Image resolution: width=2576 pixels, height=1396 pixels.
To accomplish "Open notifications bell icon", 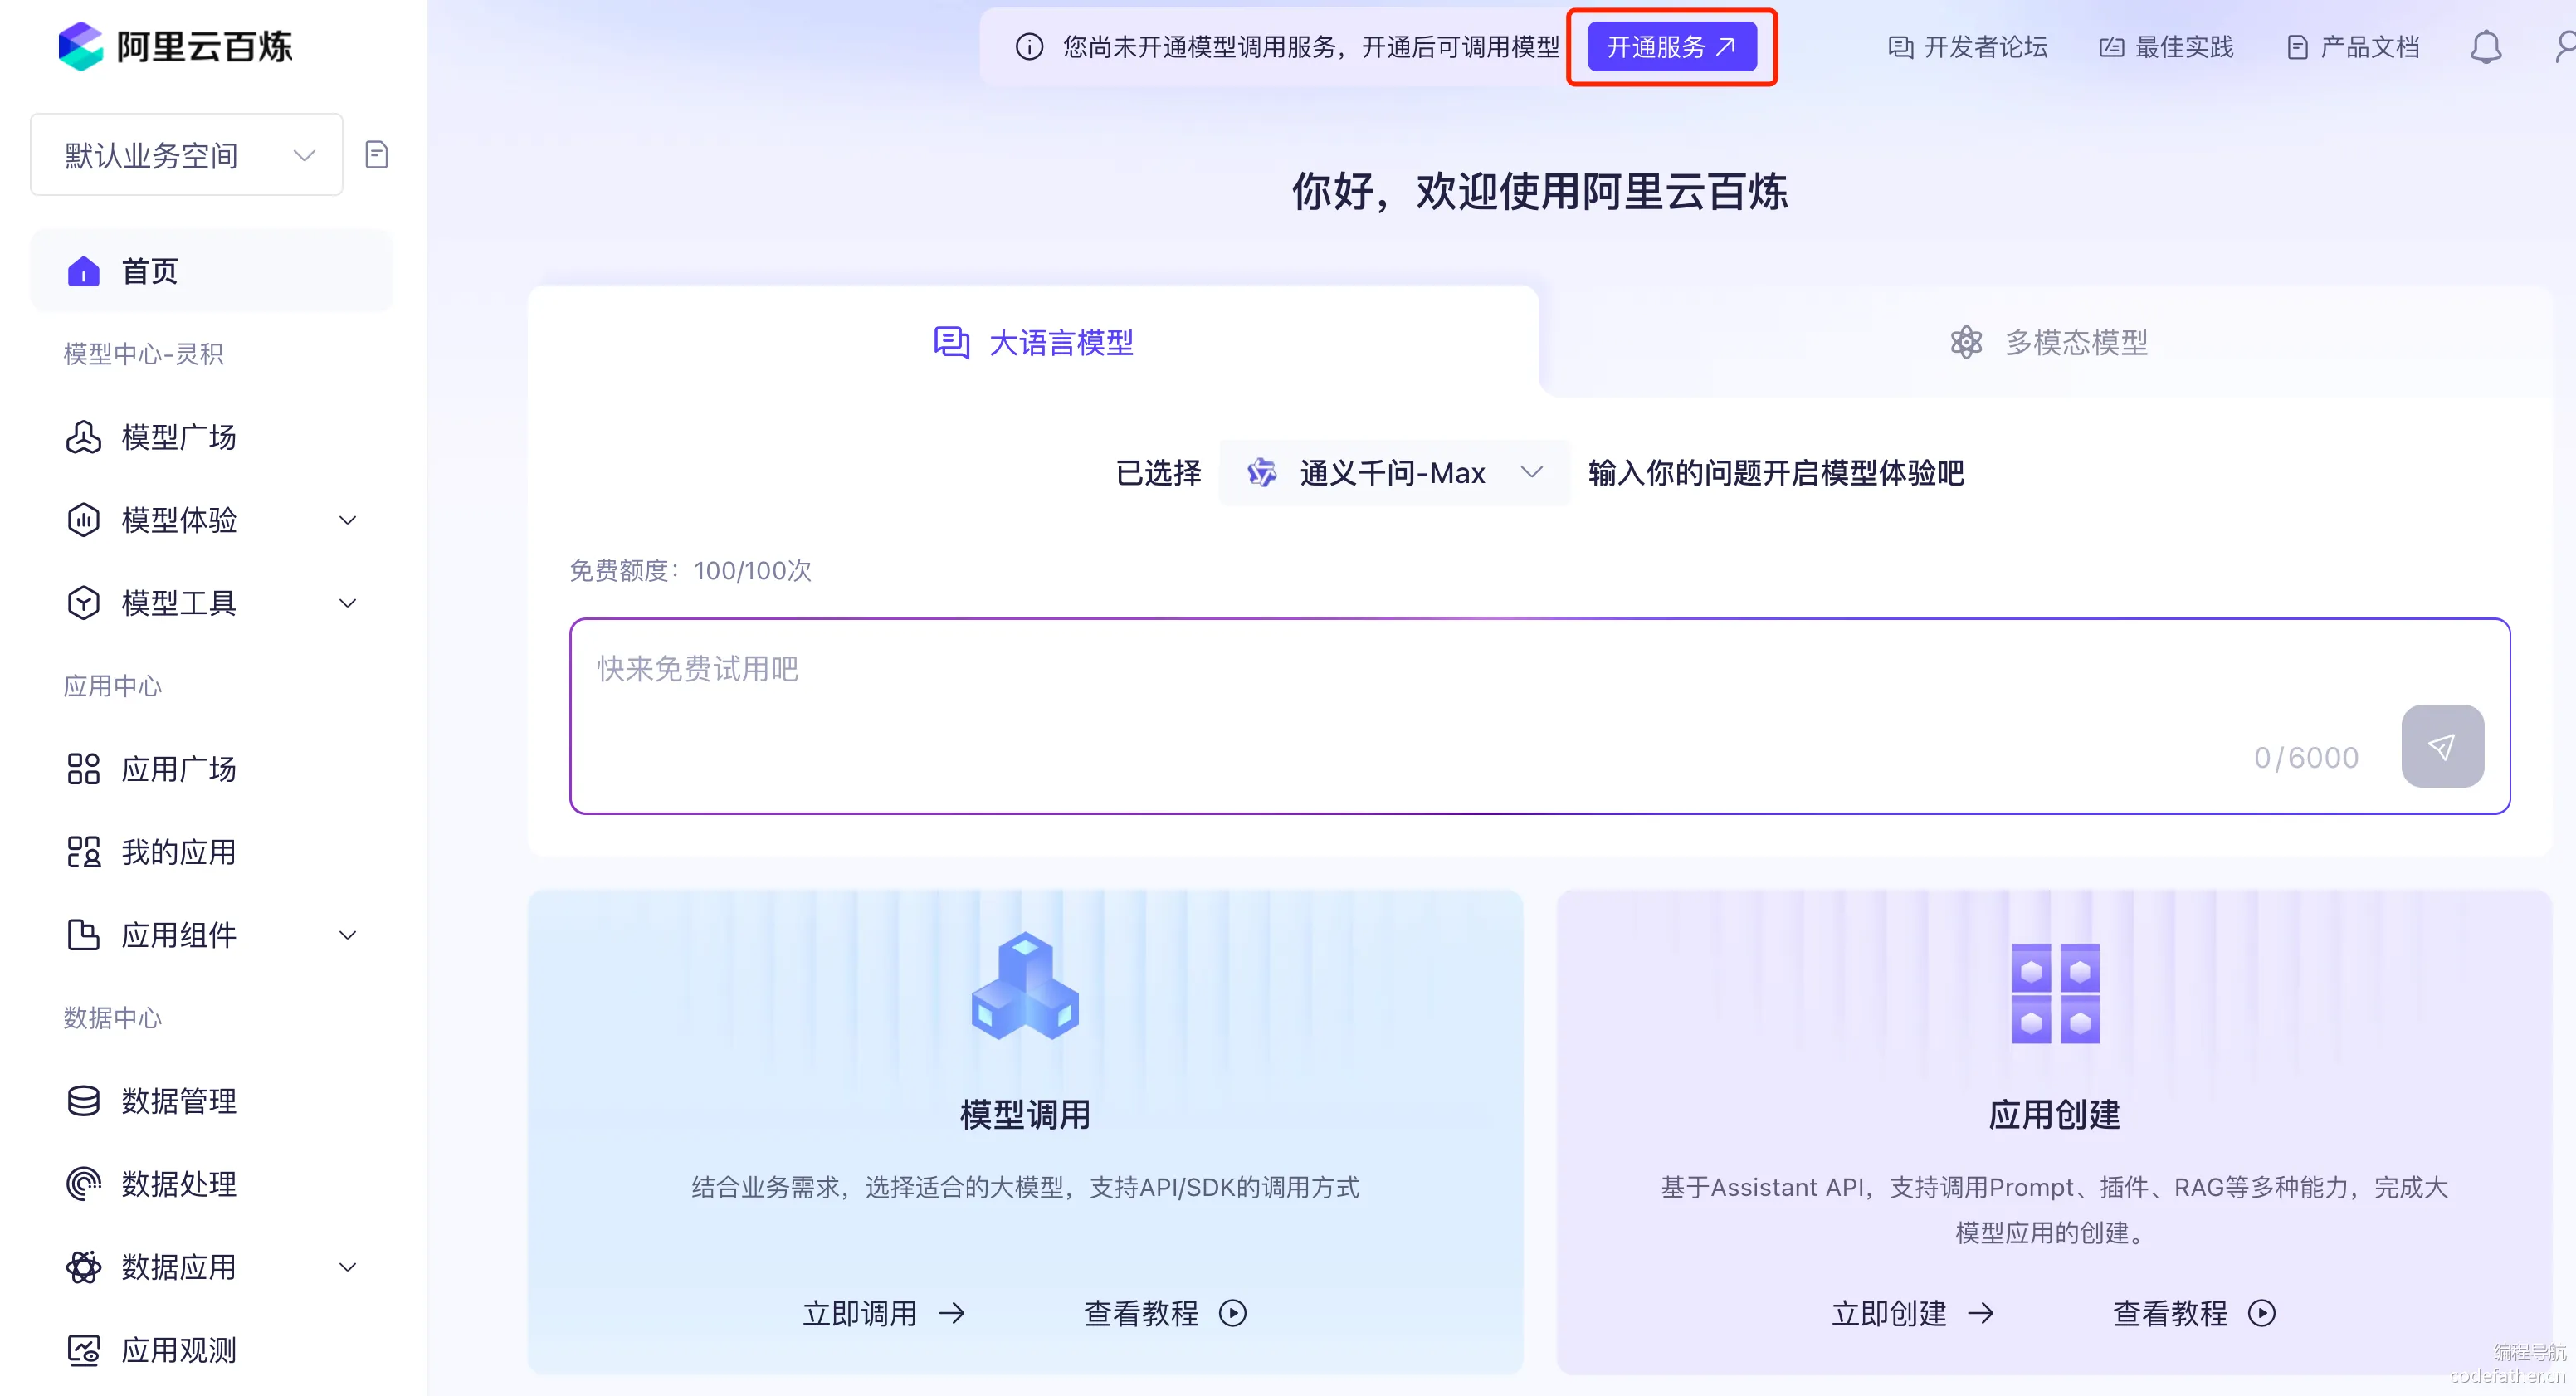I will (x=2485, y=47).
